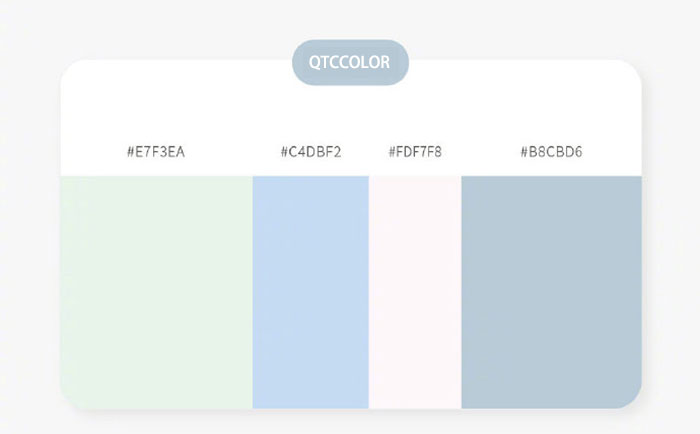Screen dimensions: 700x434
Task: Select the gray-blue color swatch
Action: (x=551, y=291)
